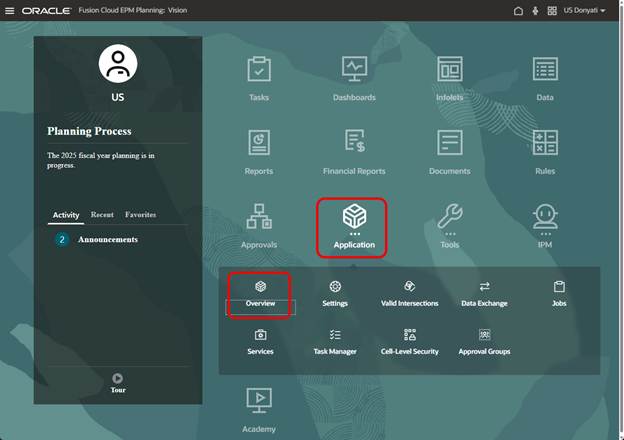Open the IPM icon
624x440 pixels.
pos(545,217)
